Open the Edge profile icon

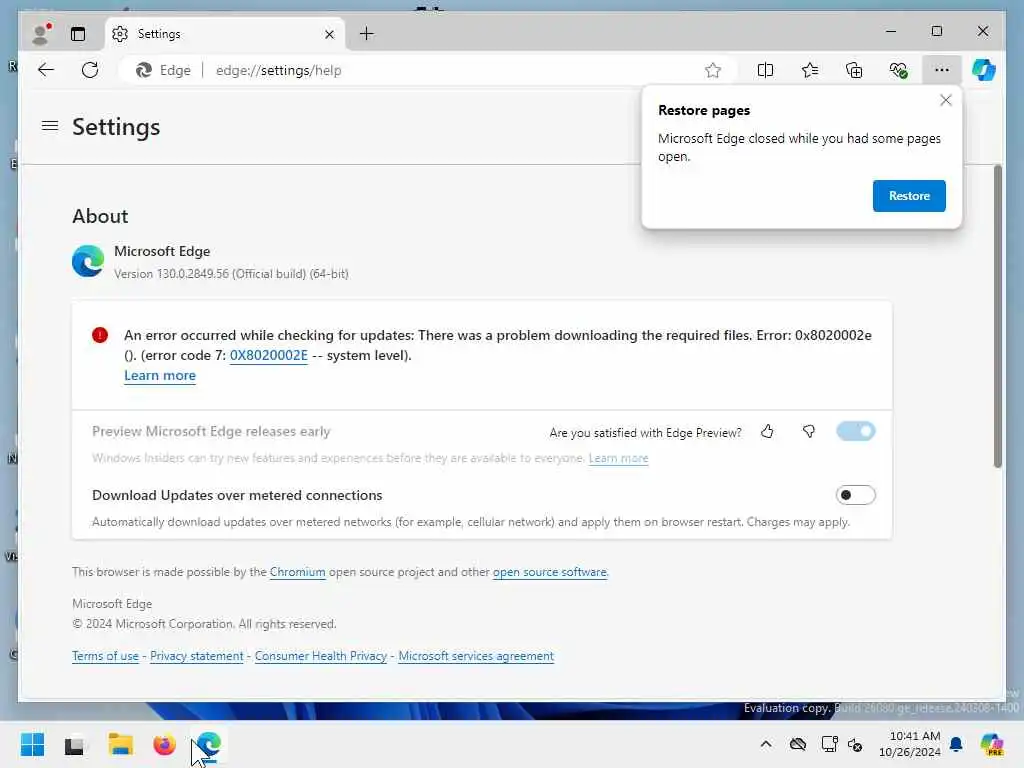[x=41, y=33]
